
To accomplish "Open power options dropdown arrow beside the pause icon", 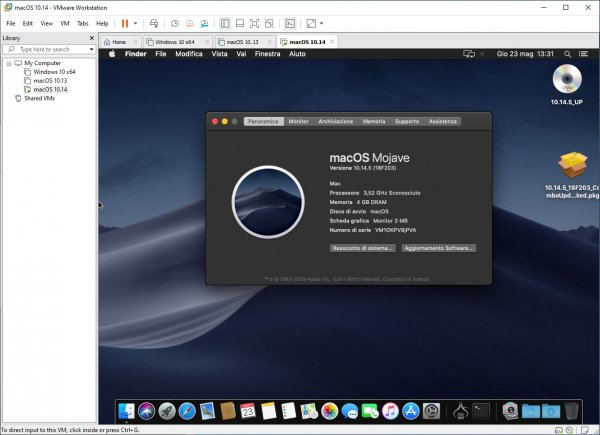I will point(135,23).
